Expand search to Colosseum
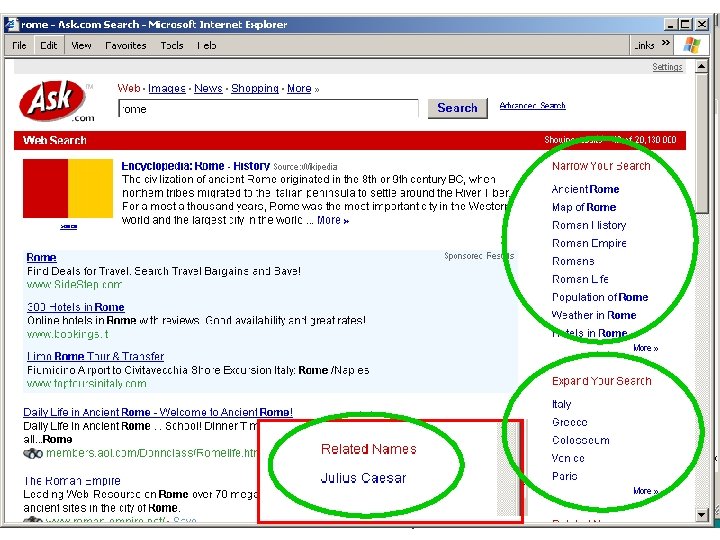720x540 pixels. pyautogui.click(x=580, y=440)
